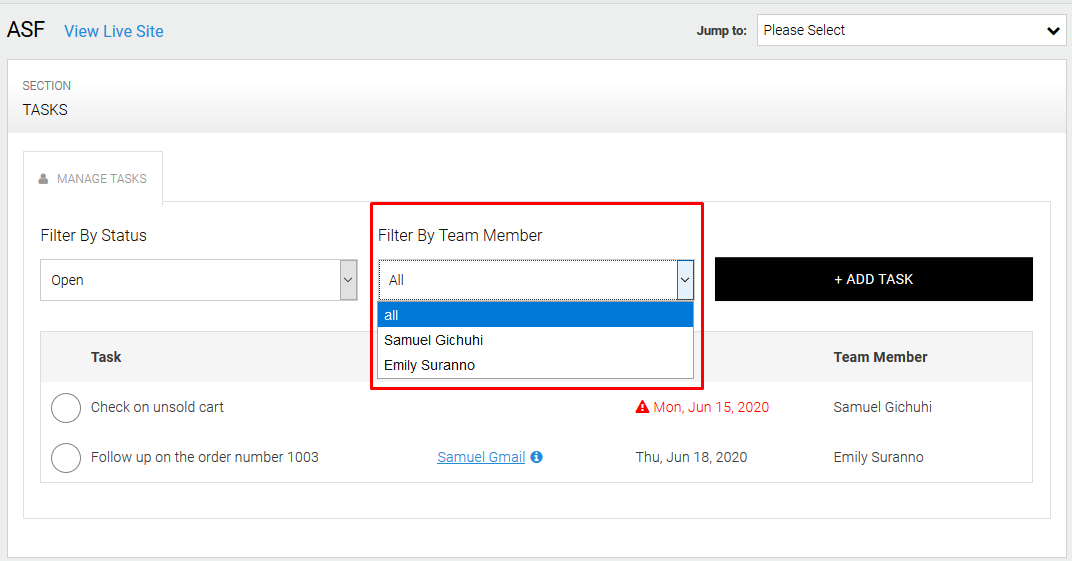Click the user icon in Manage Tasks tab
This screenshot has height=561, width=1072.
pyautogui.click(x=43, y=179)
